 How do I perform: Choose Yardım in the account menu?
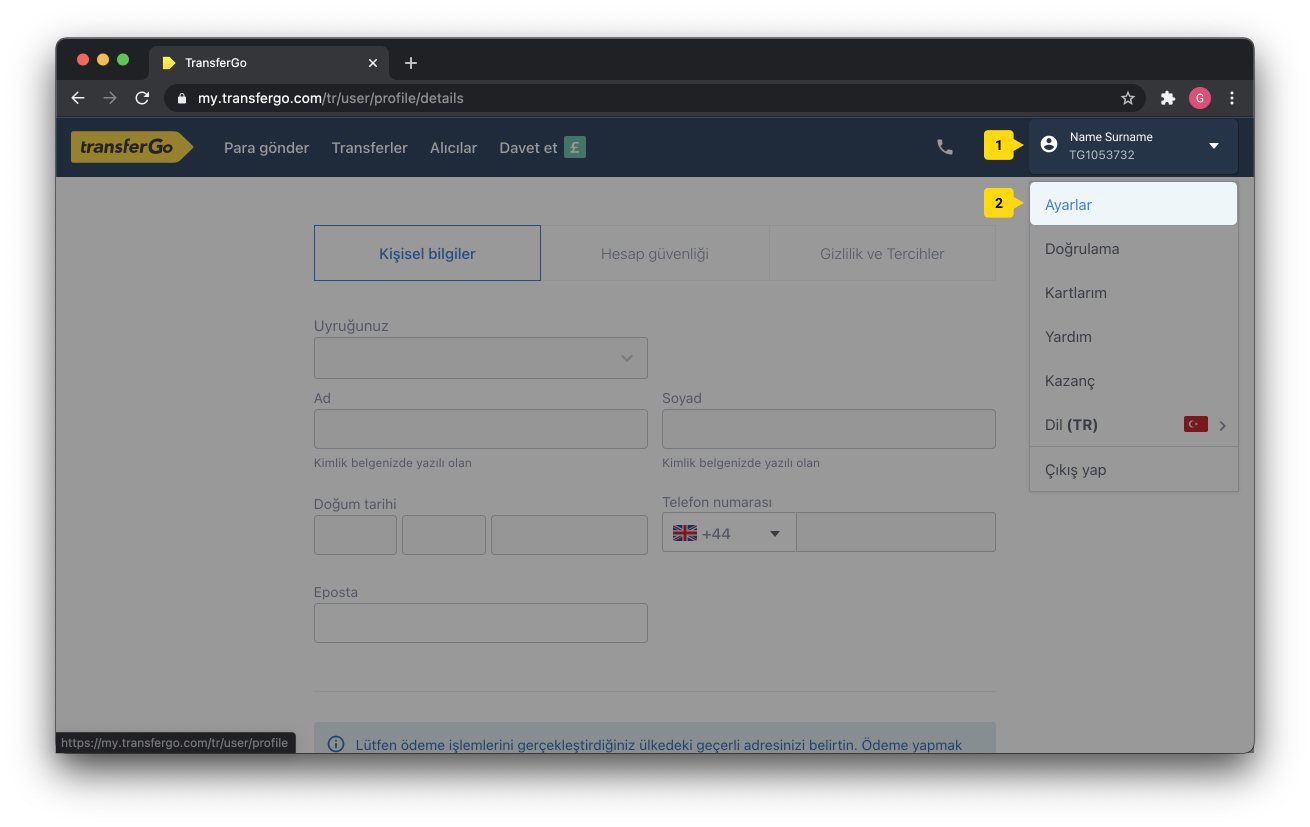[x=1134, y=337]
